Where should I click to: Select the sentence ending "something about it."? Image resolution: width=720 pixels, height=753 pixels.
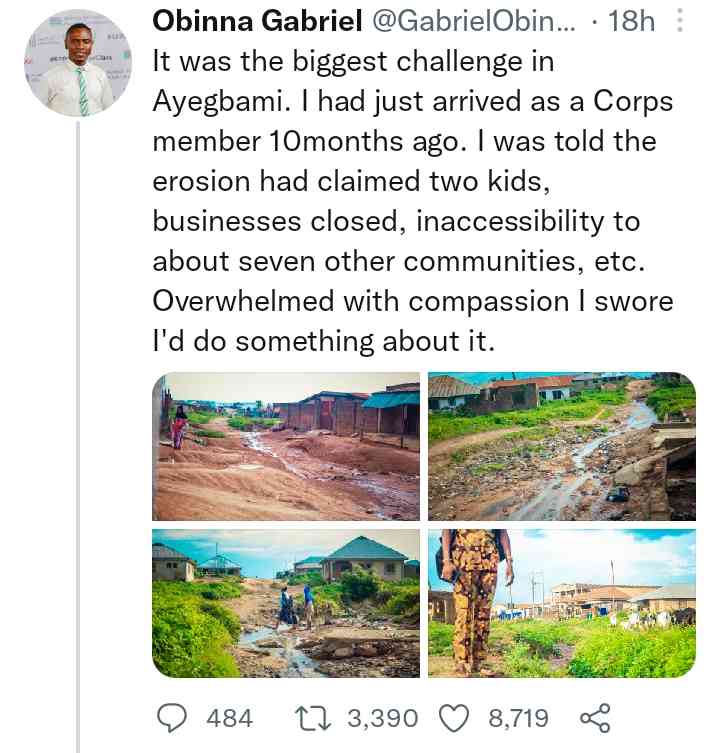coord(324,341)
